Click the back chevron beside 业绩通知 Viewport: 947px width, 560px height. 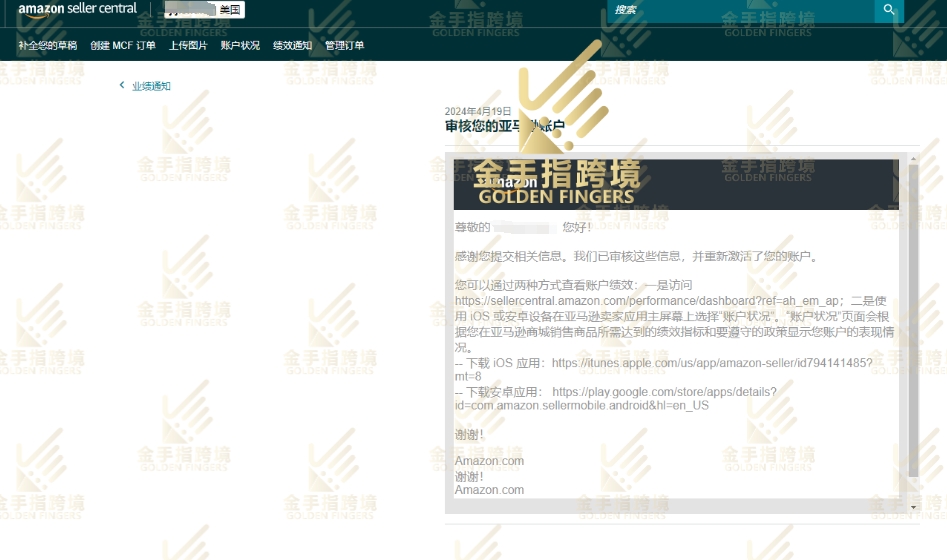[122, 85]
